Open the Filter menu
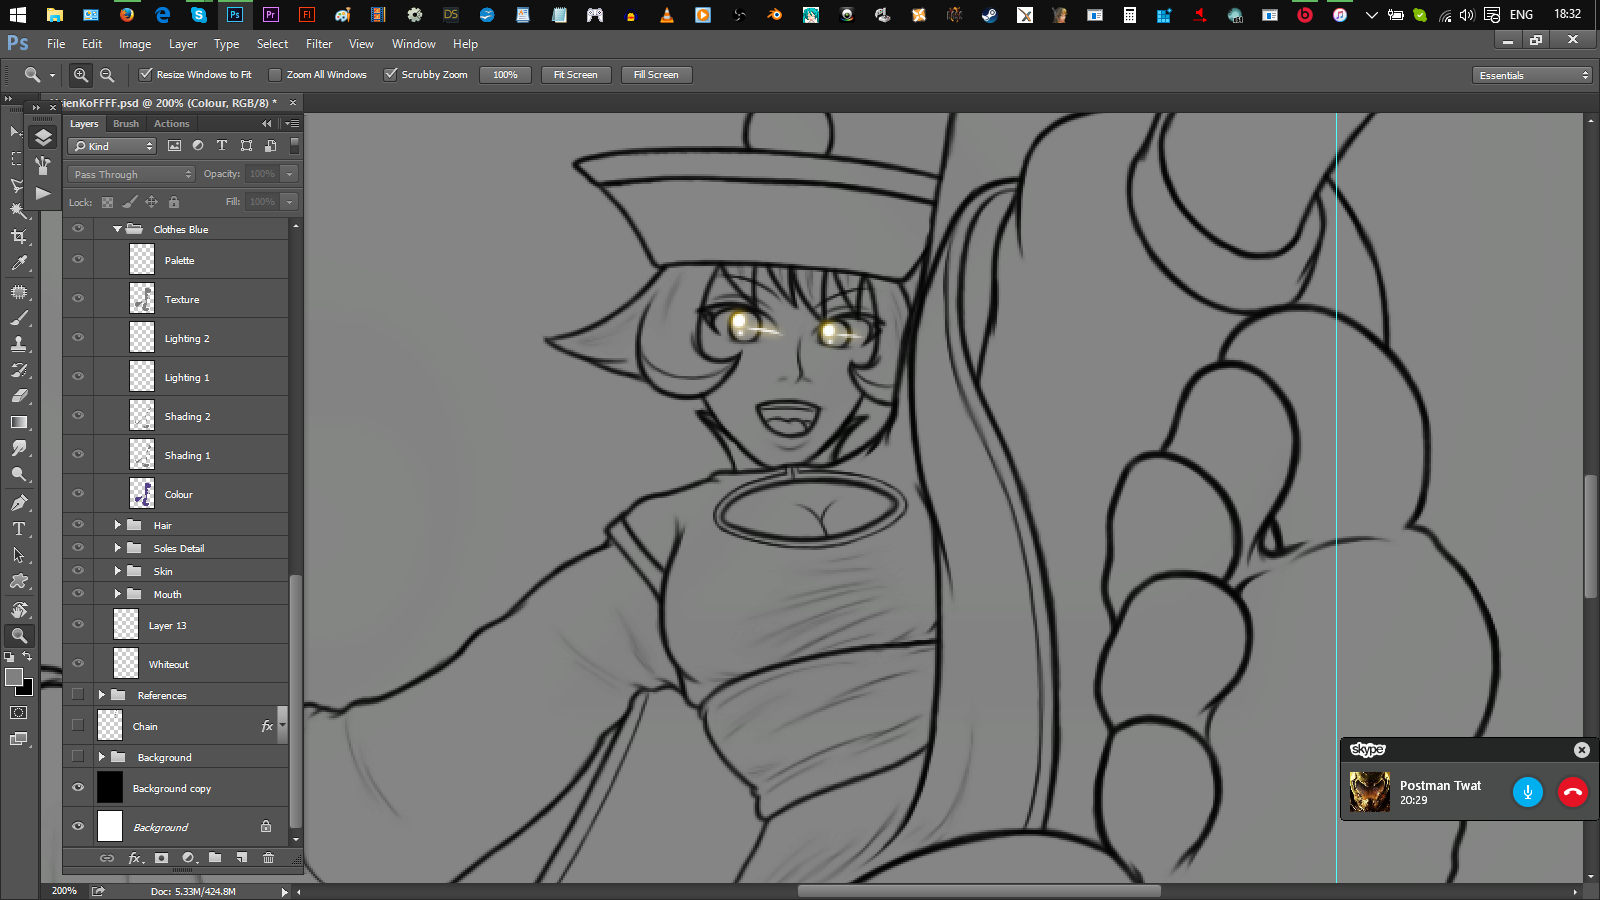This screenshot has width=1600, height=900. click(x=319, y=44)
